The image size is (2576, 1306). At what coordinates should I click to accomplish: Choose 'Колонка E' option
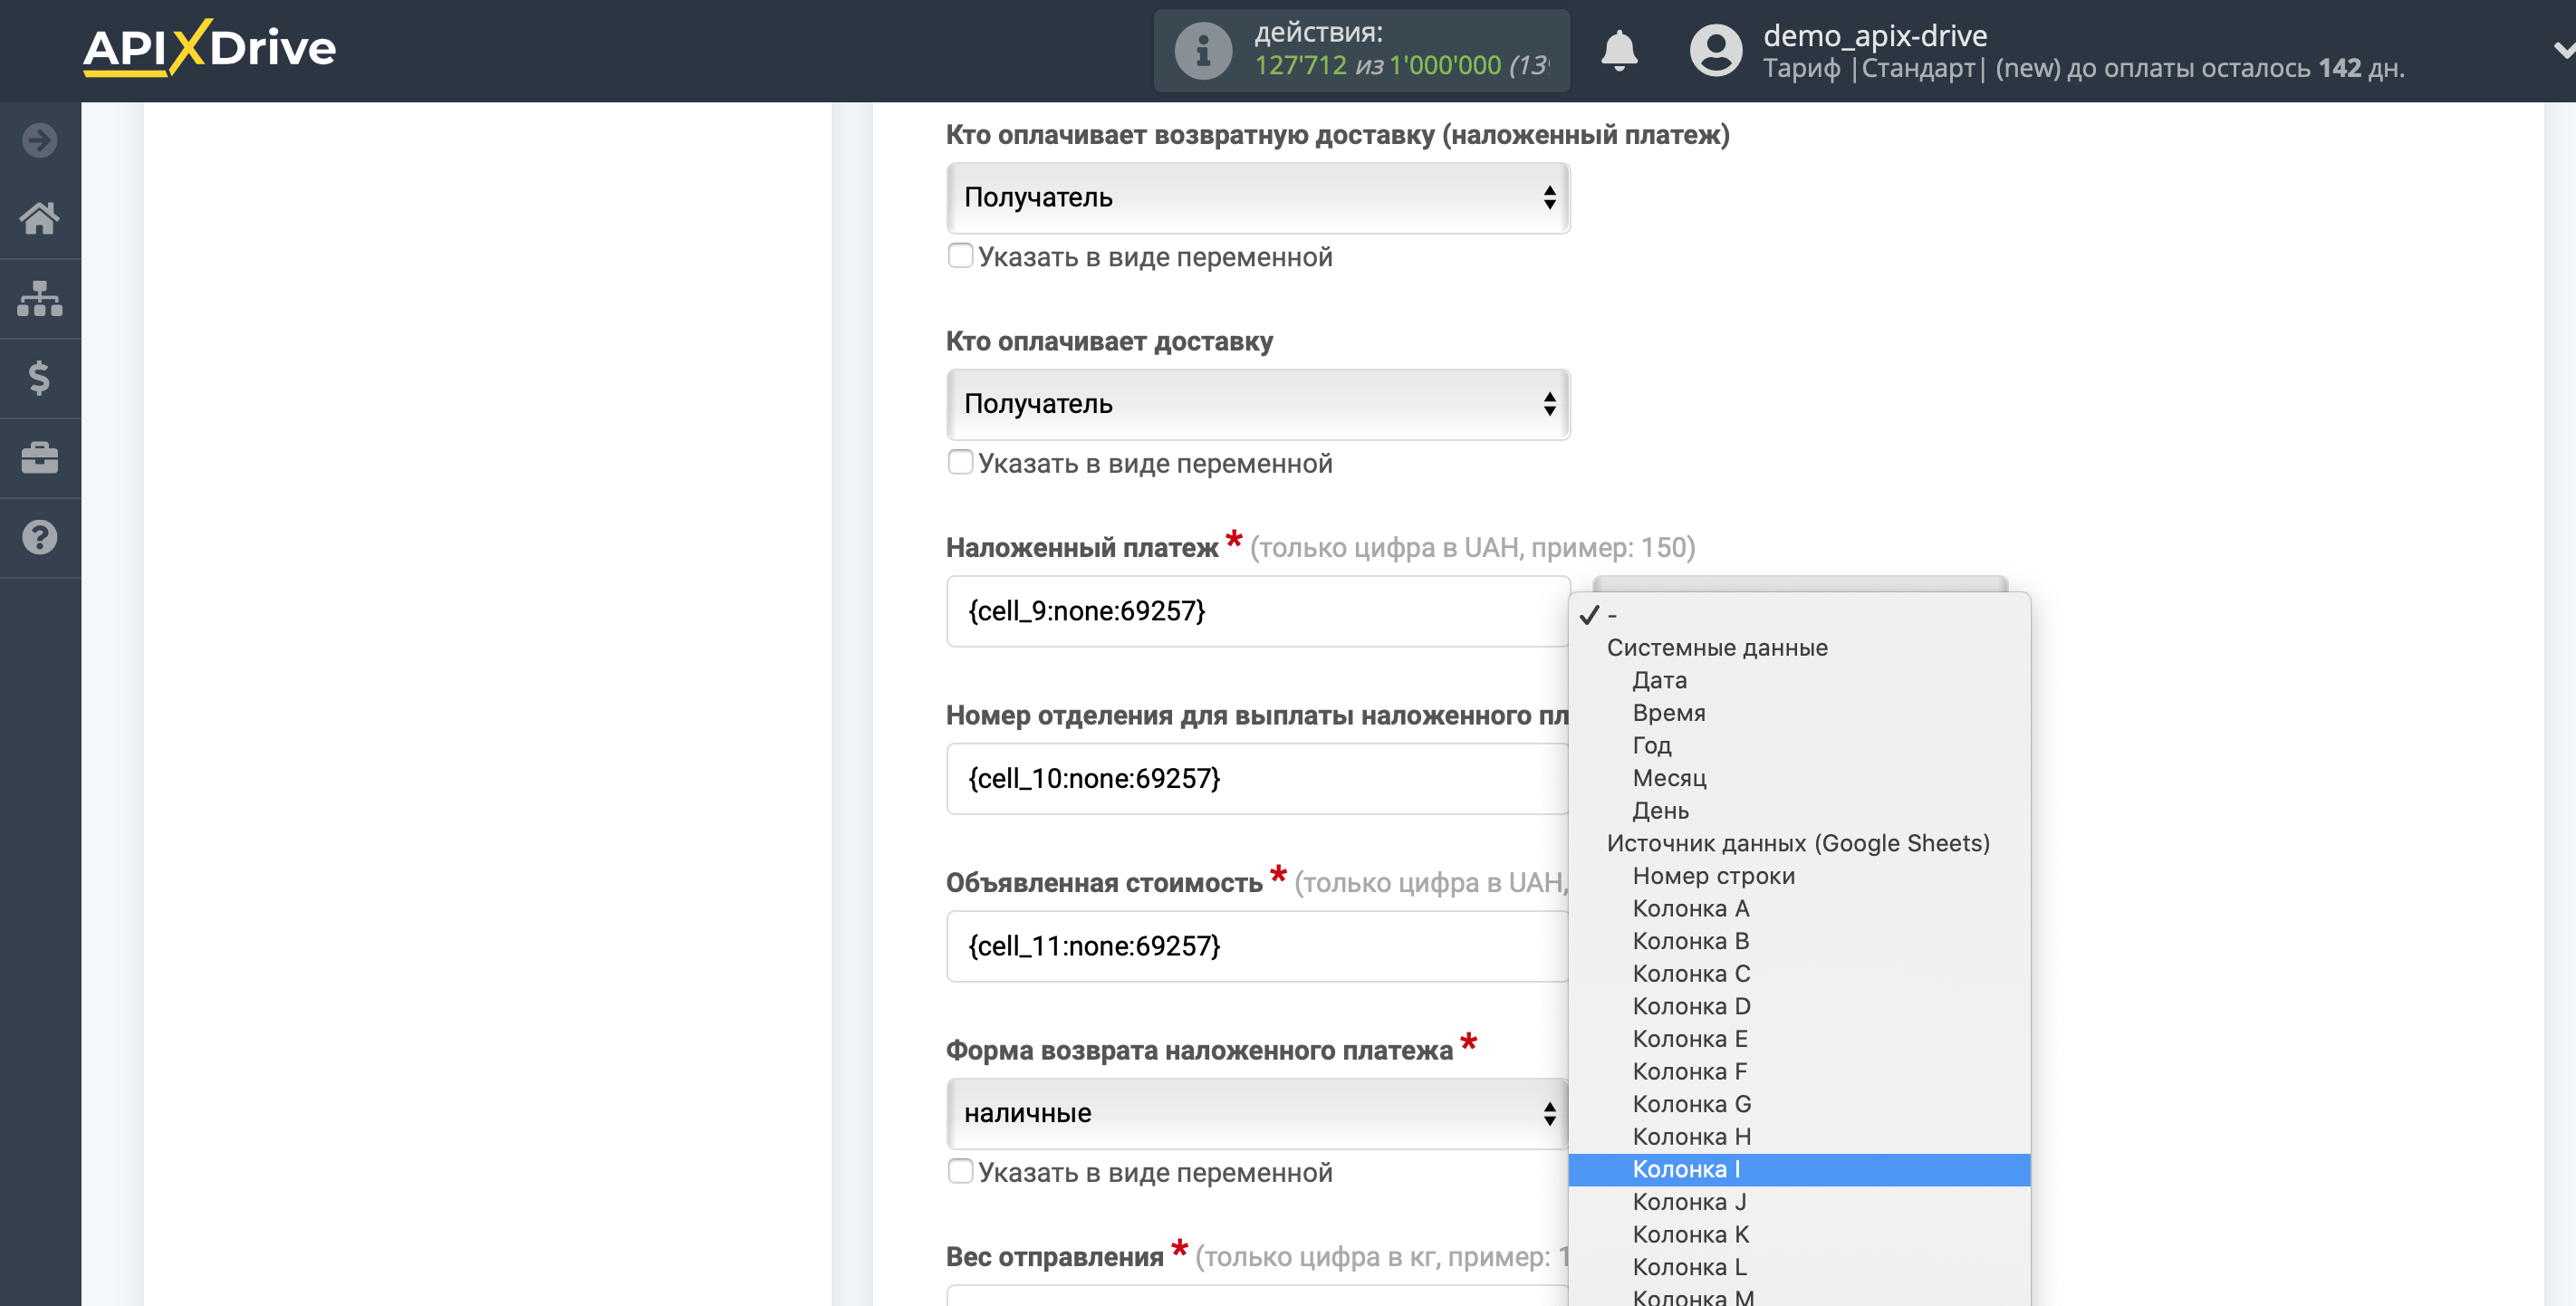(x=1799, y=1039)
